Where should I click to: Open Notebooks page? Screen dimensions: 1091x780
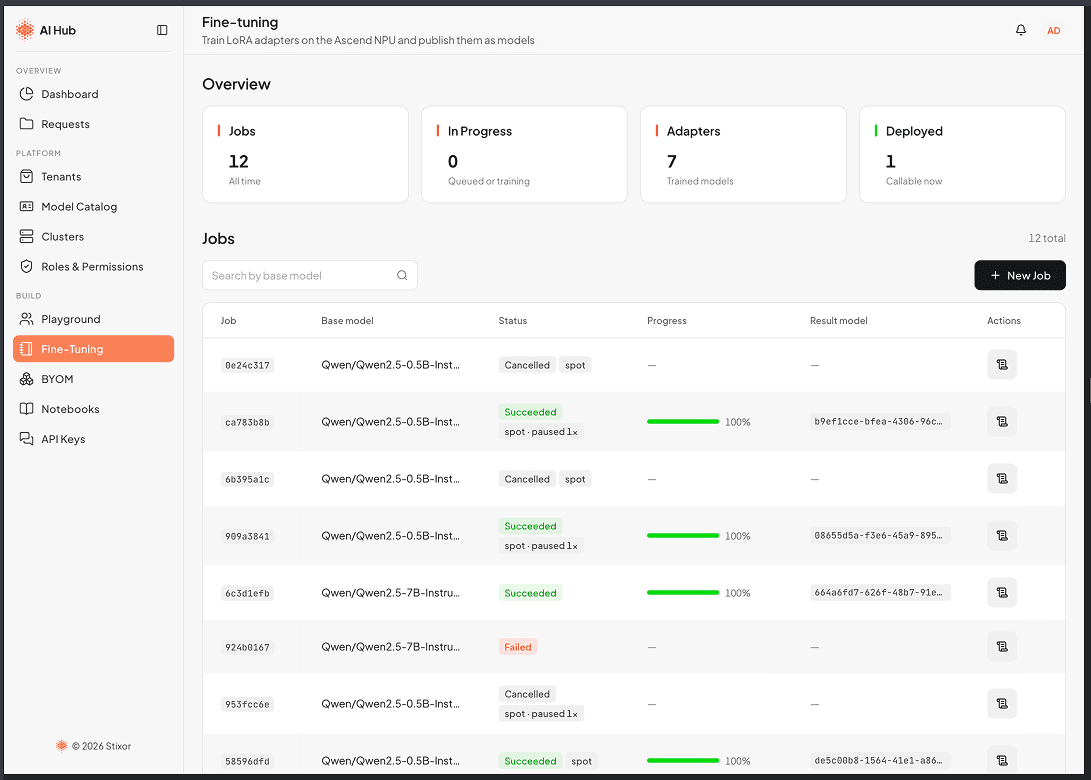point(93,409)
